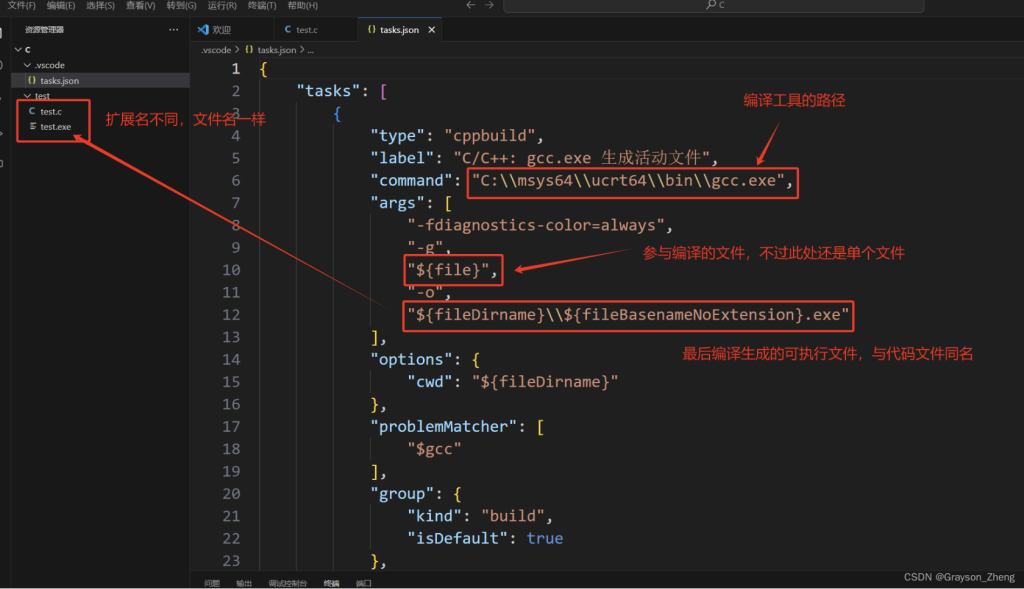
Task: Click the forward navigation arrow in title bar
Action: [489, 5]
